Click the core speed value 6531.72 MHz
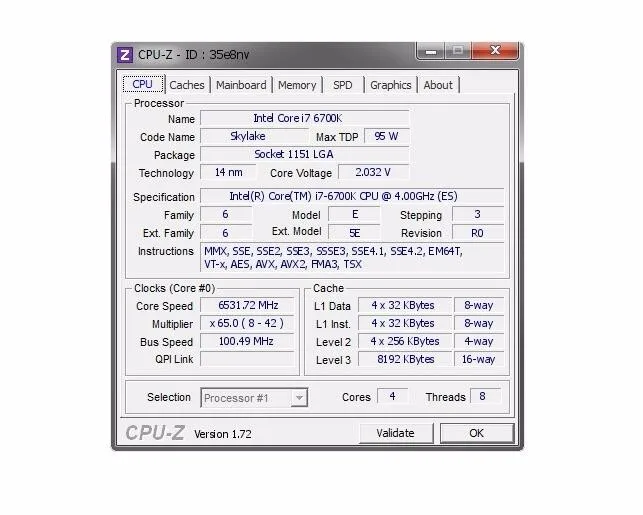The width and height of the screenshot is (643, 515). tap(247, 305)
